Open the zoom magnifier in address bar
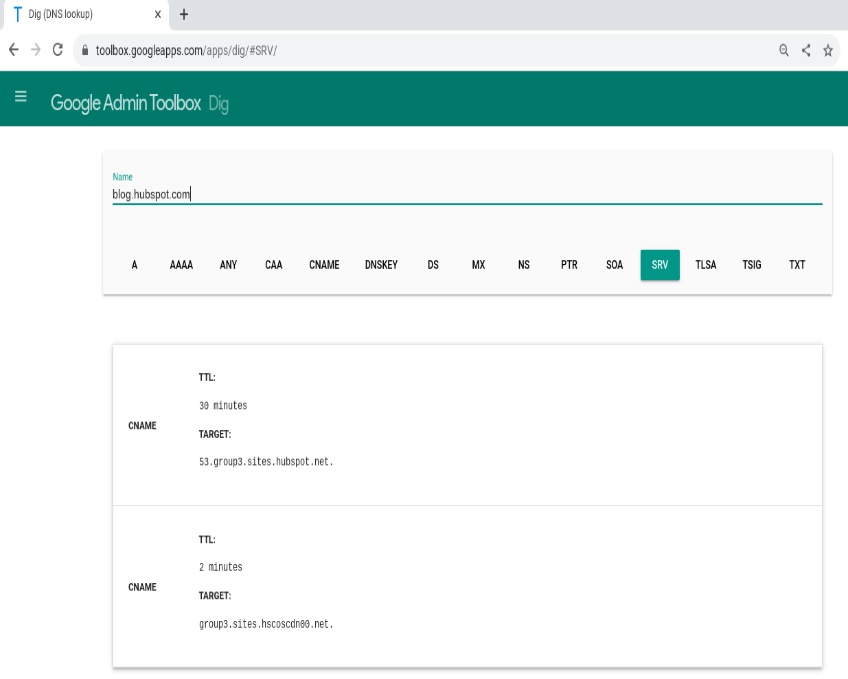The width and height of the screenshot is (848, 679). coord(784,50)
